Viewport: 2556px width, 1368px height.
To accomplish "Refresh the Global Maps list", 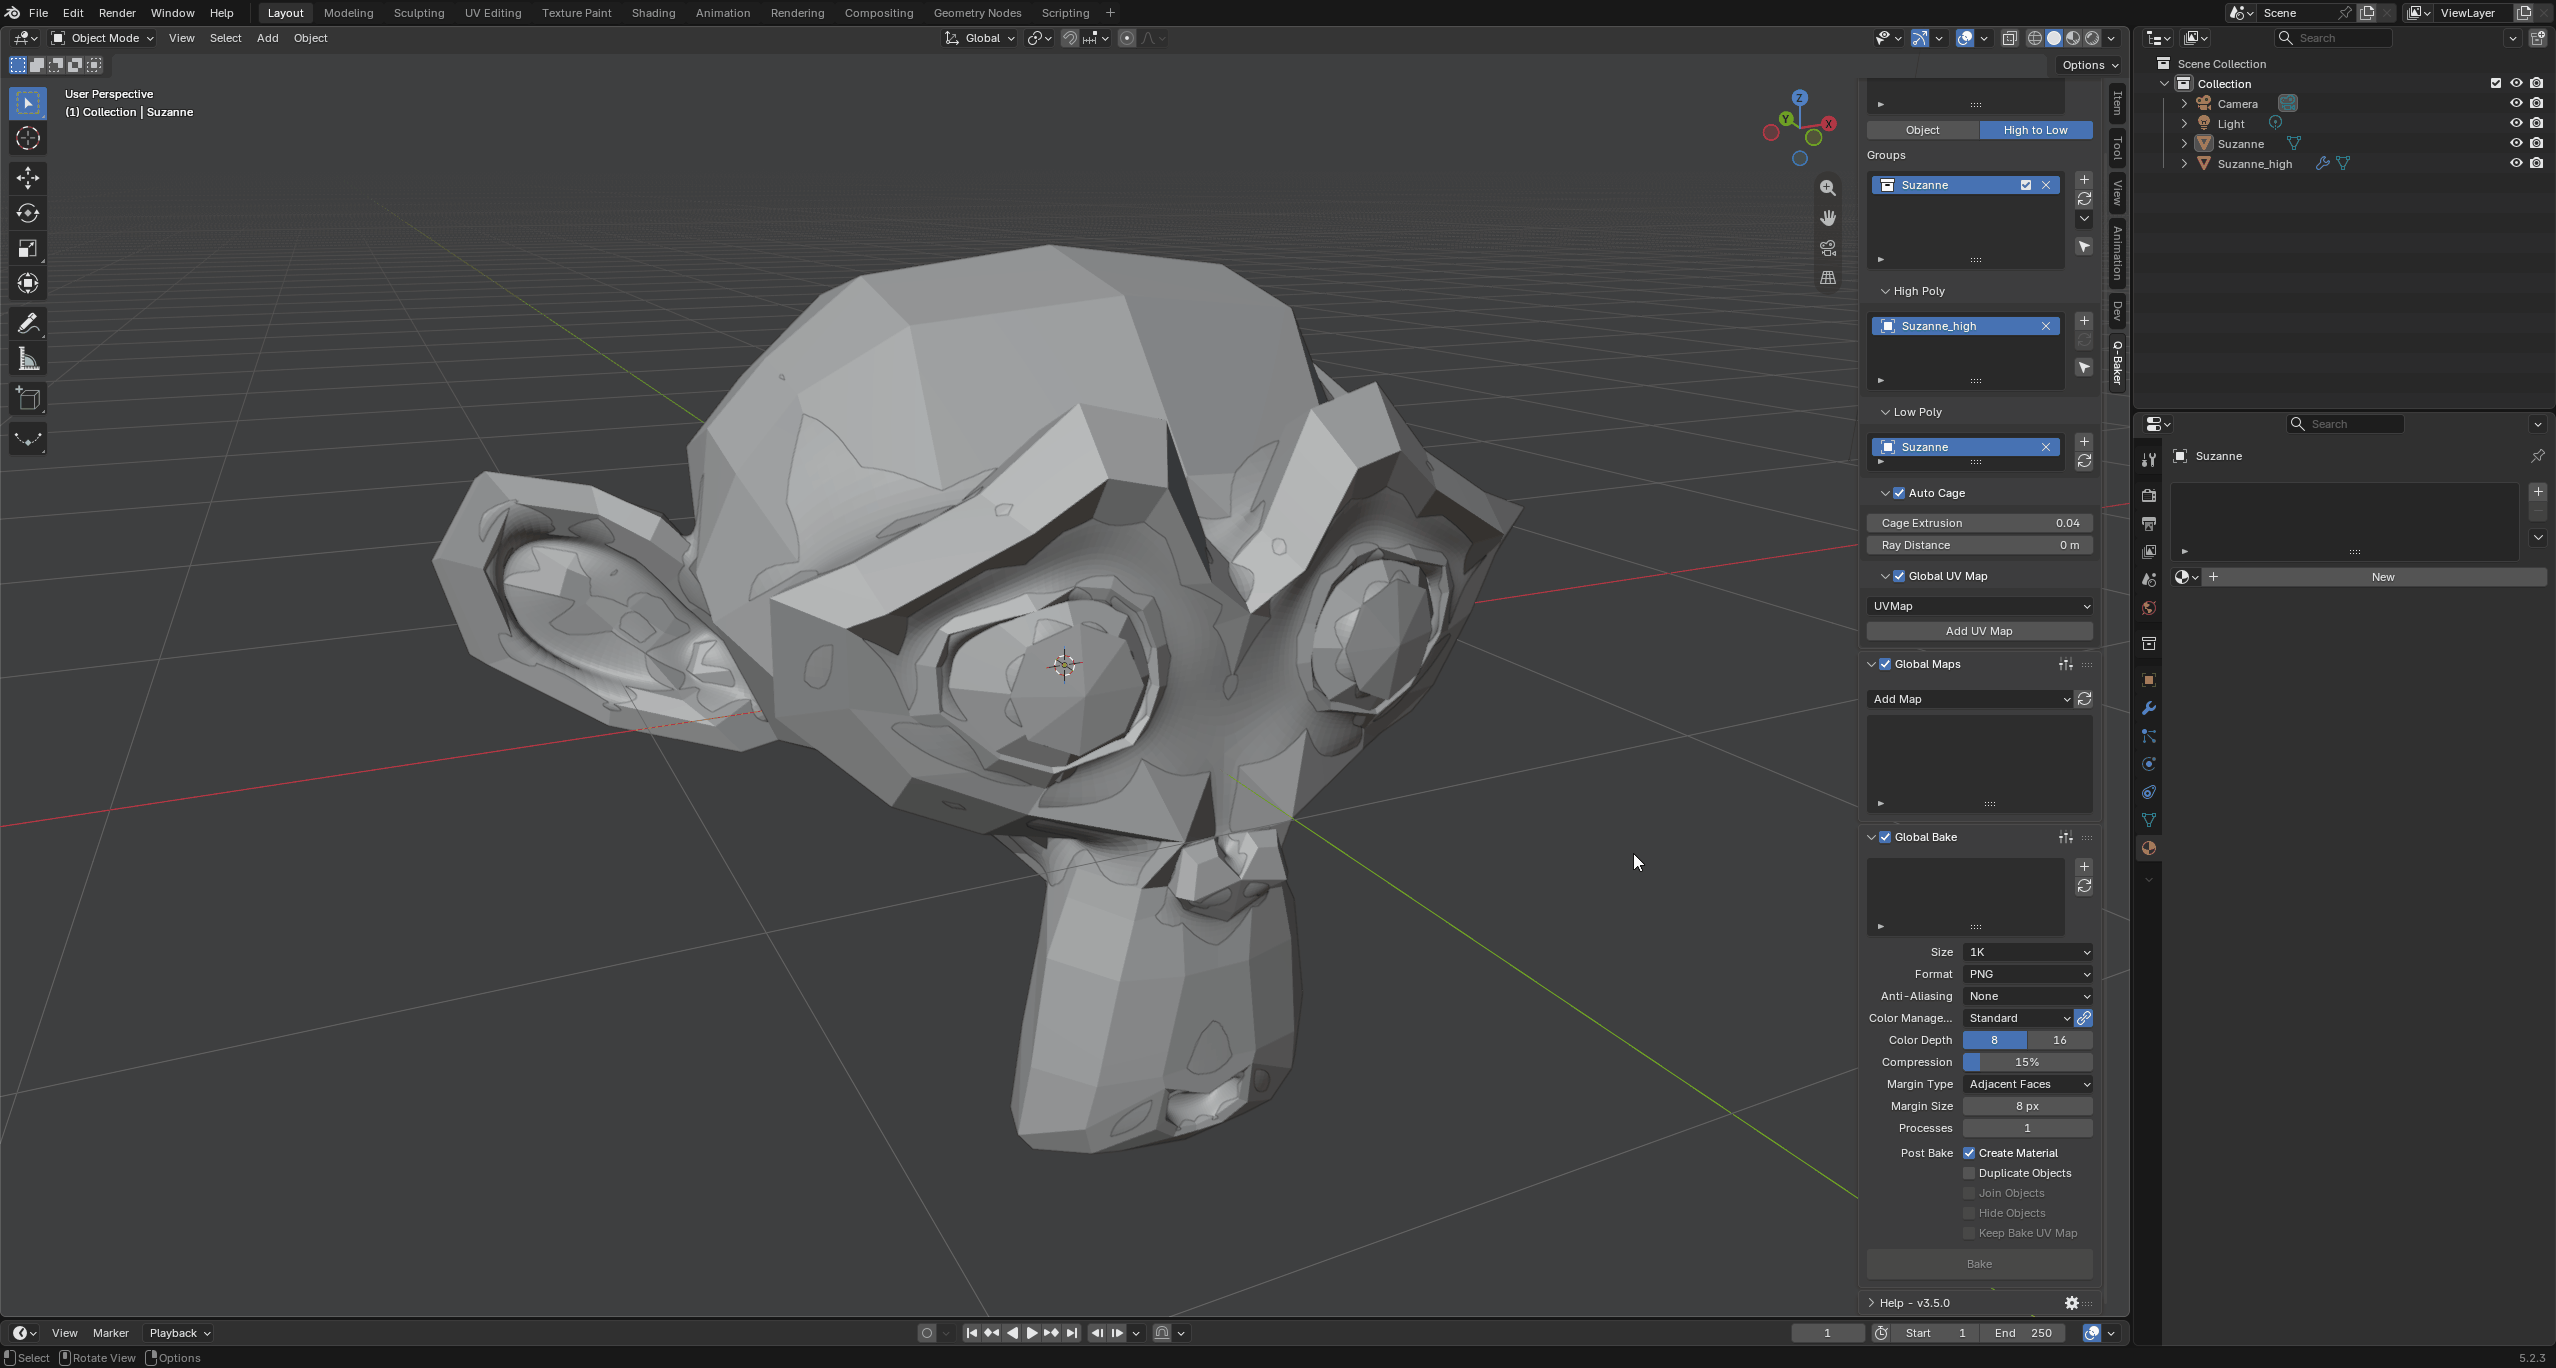I will pos(2084,699).
